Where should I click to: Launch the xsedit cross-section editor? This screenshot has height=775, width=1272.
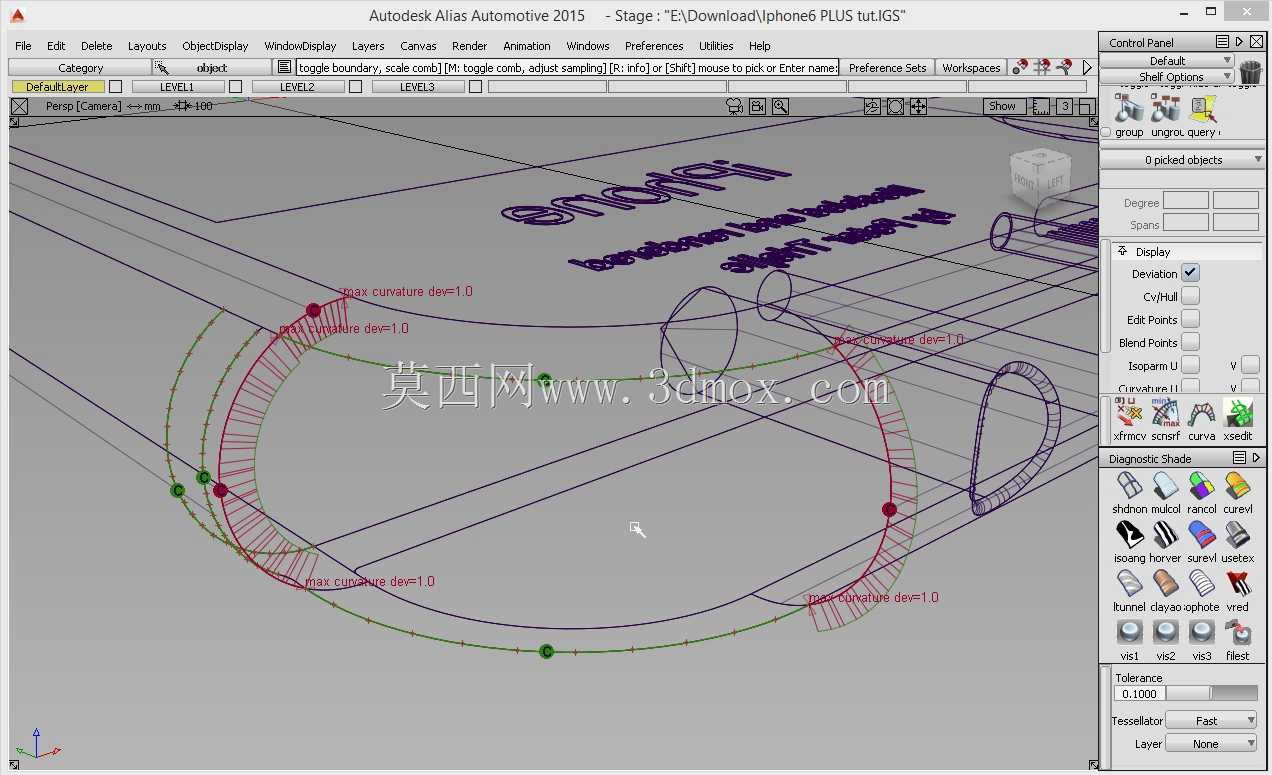[1238, 413]
